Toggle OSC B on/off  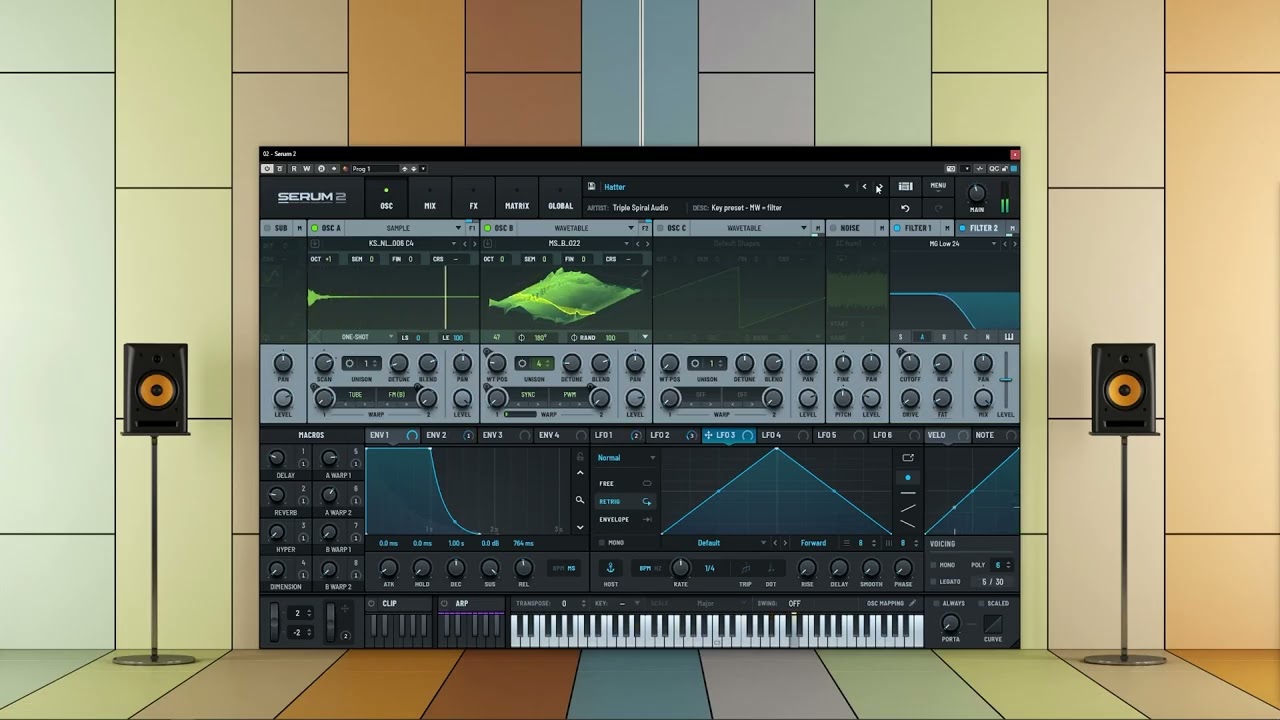(488, 228)
